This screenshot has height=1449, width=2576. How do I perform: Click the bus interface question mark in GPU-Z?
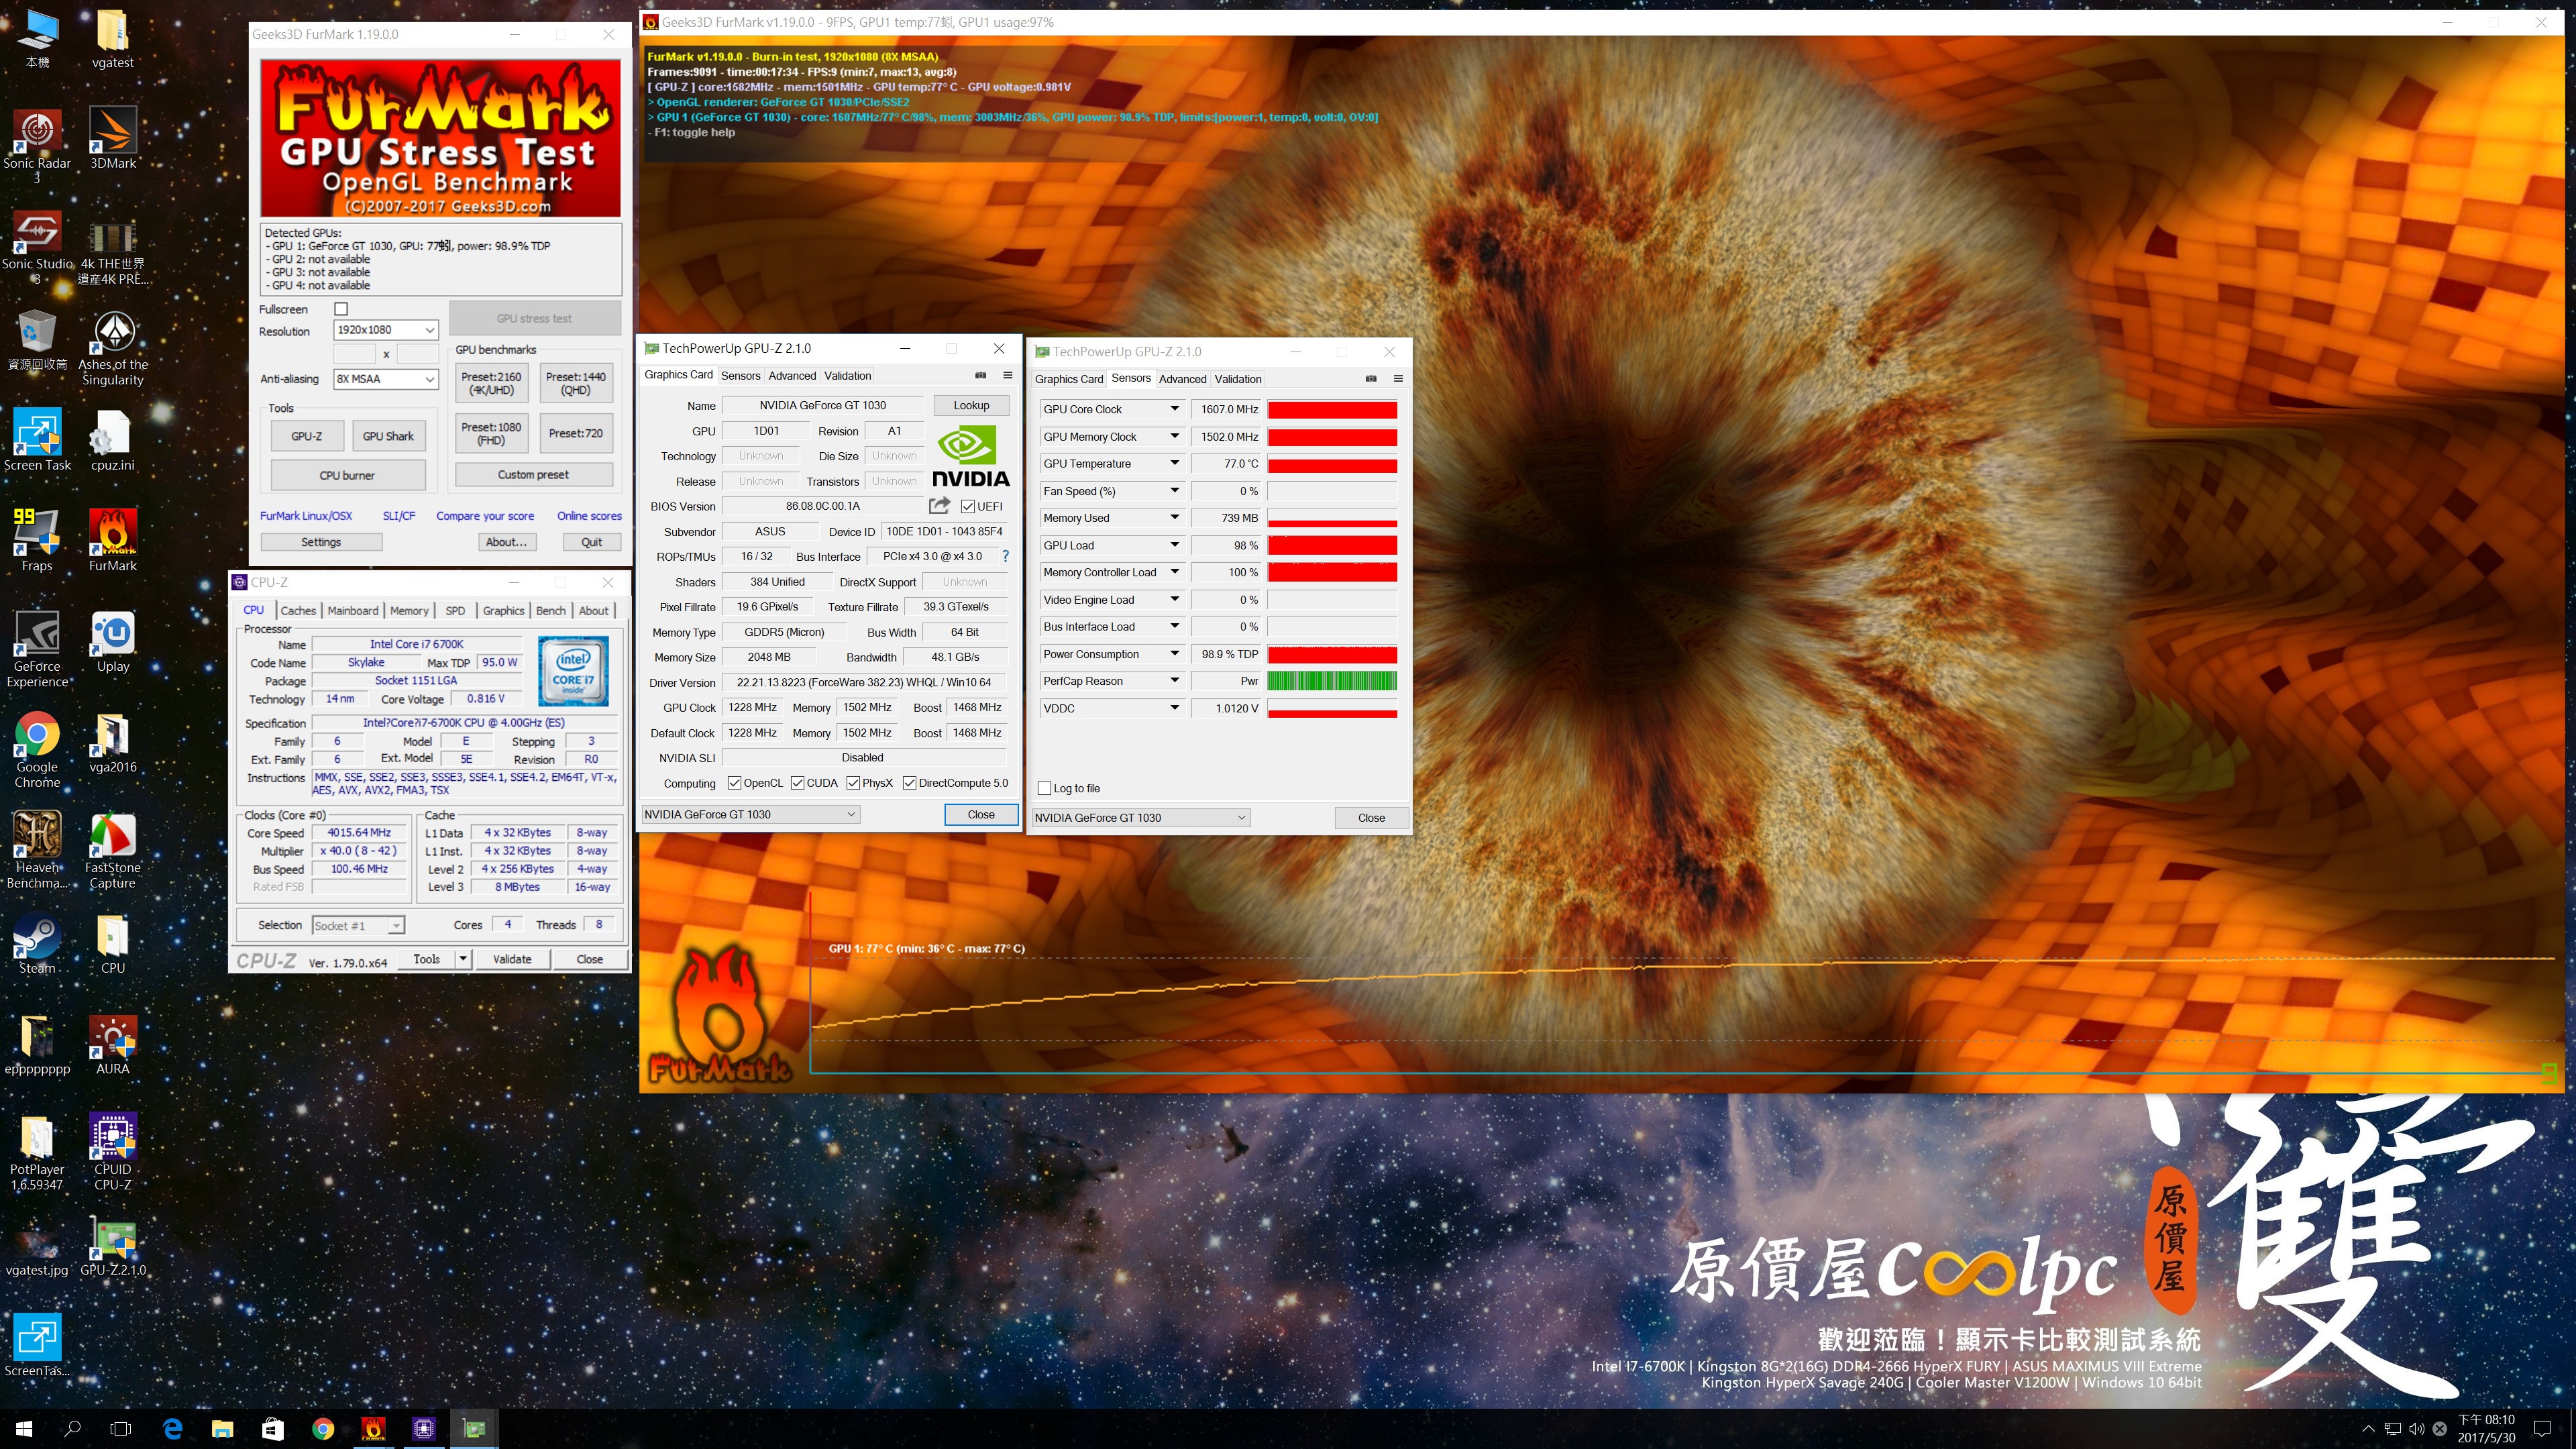pyautogui.click(x=1005, y=557)
